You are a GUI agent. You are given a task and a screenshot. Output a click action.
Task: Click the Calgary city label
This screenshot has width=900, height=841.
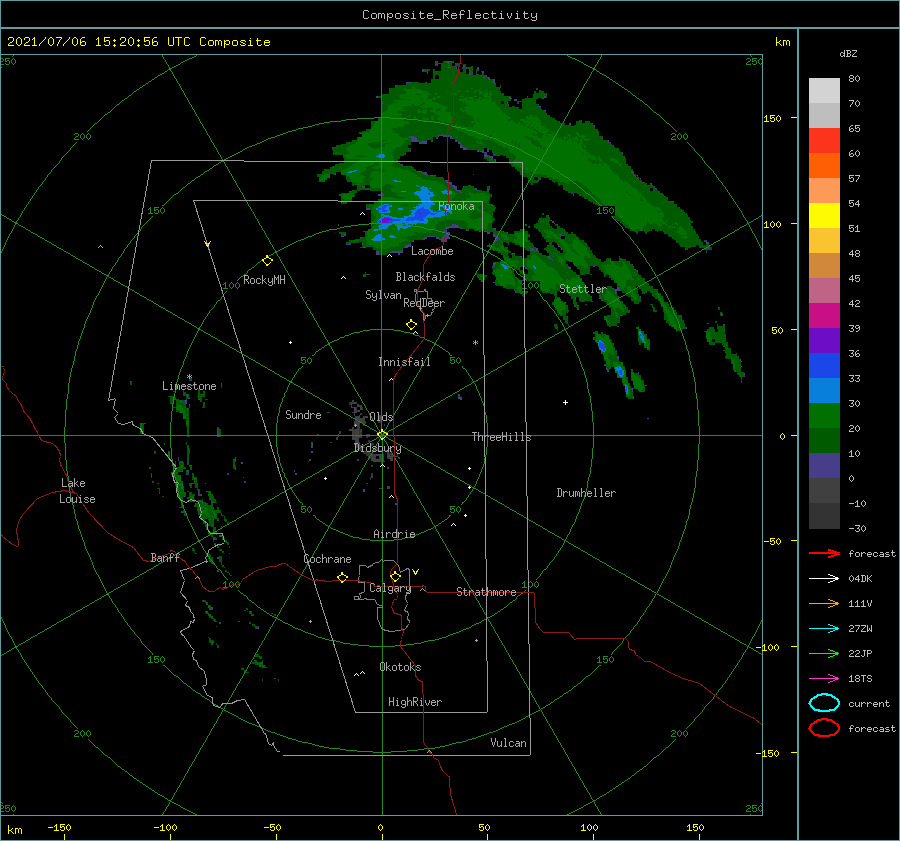pyautogui.click(x=390, y=588)
